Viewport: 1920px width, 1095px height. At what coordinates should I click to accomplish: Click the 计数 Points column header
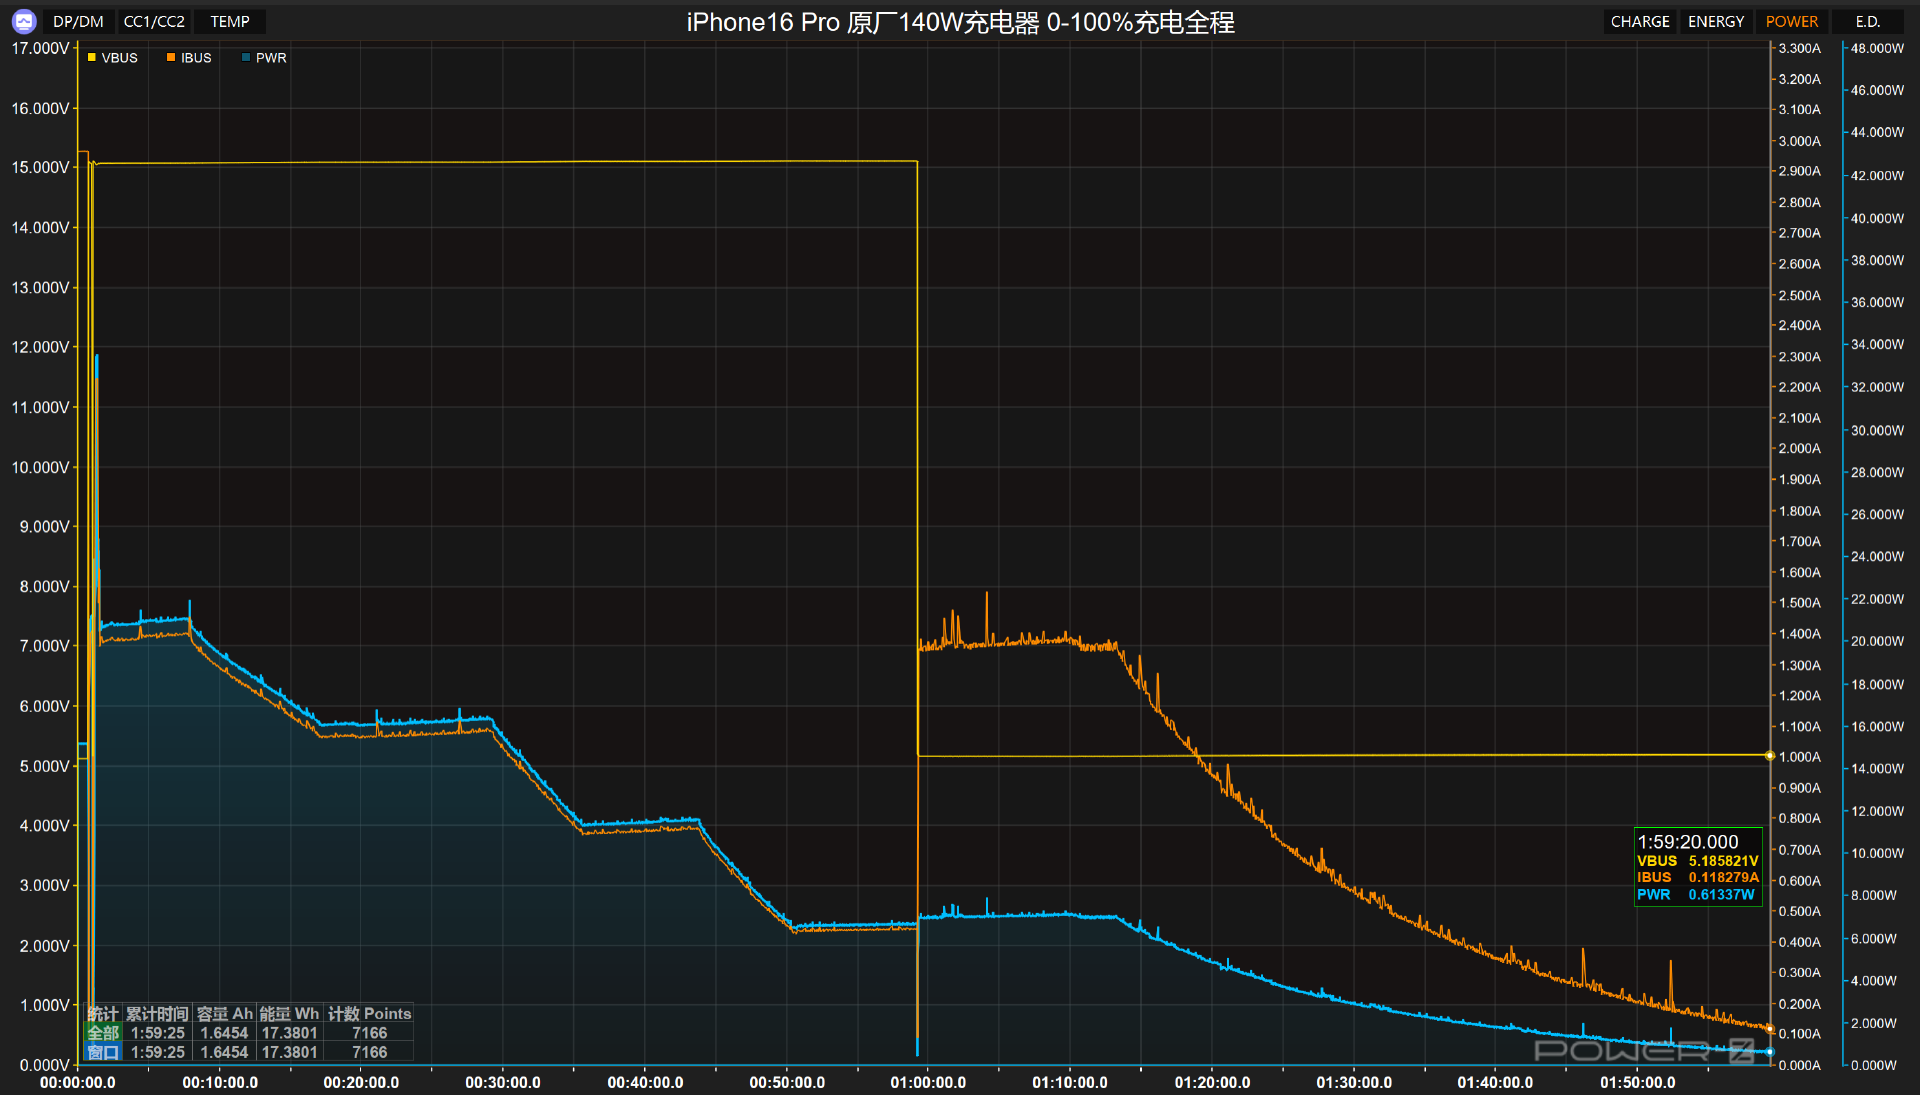(x=369, y=1014)
